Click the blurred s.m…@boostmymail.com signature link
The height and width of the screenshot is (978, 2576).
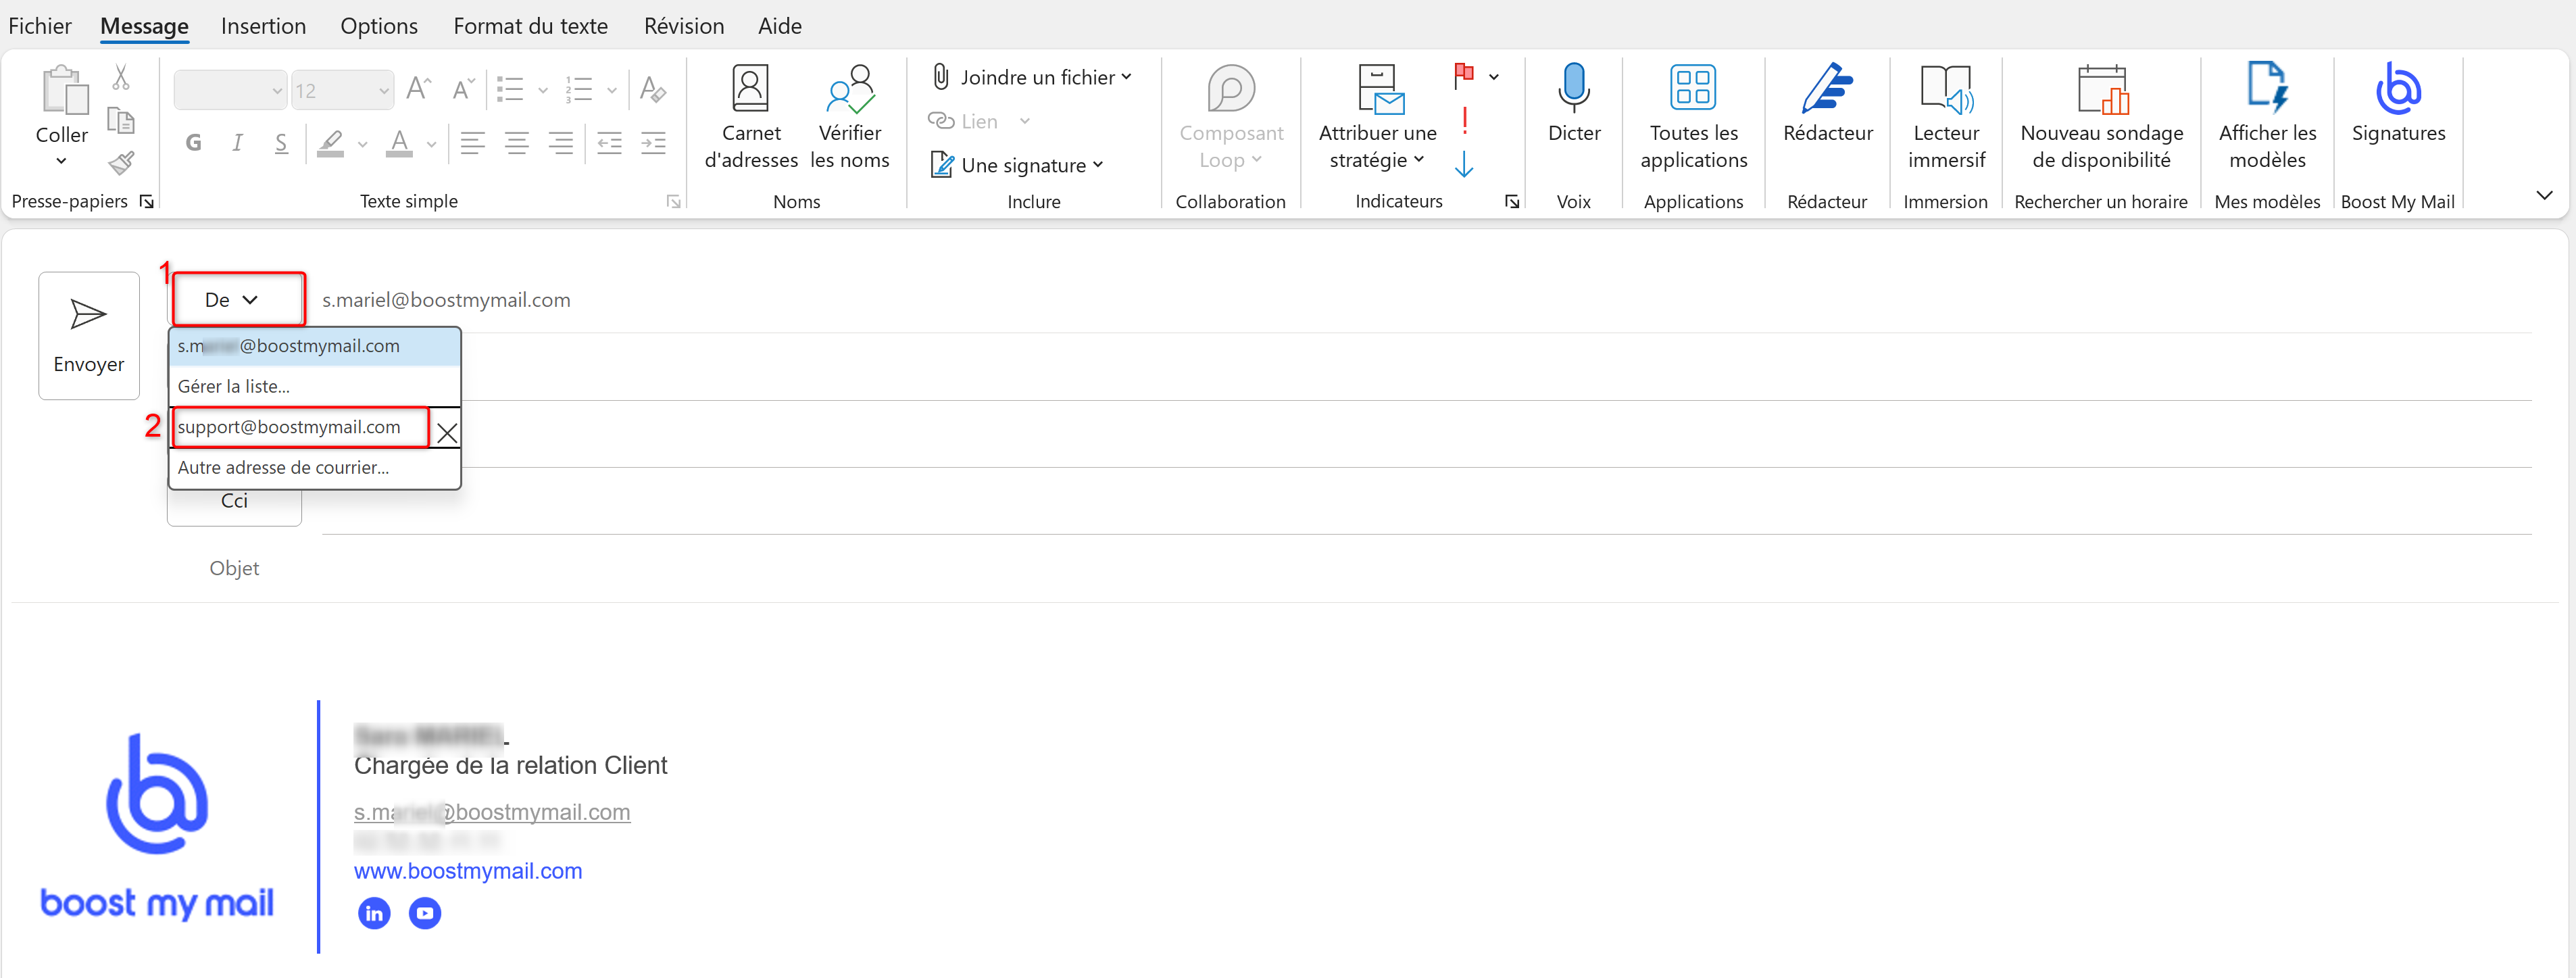point(492,812)
